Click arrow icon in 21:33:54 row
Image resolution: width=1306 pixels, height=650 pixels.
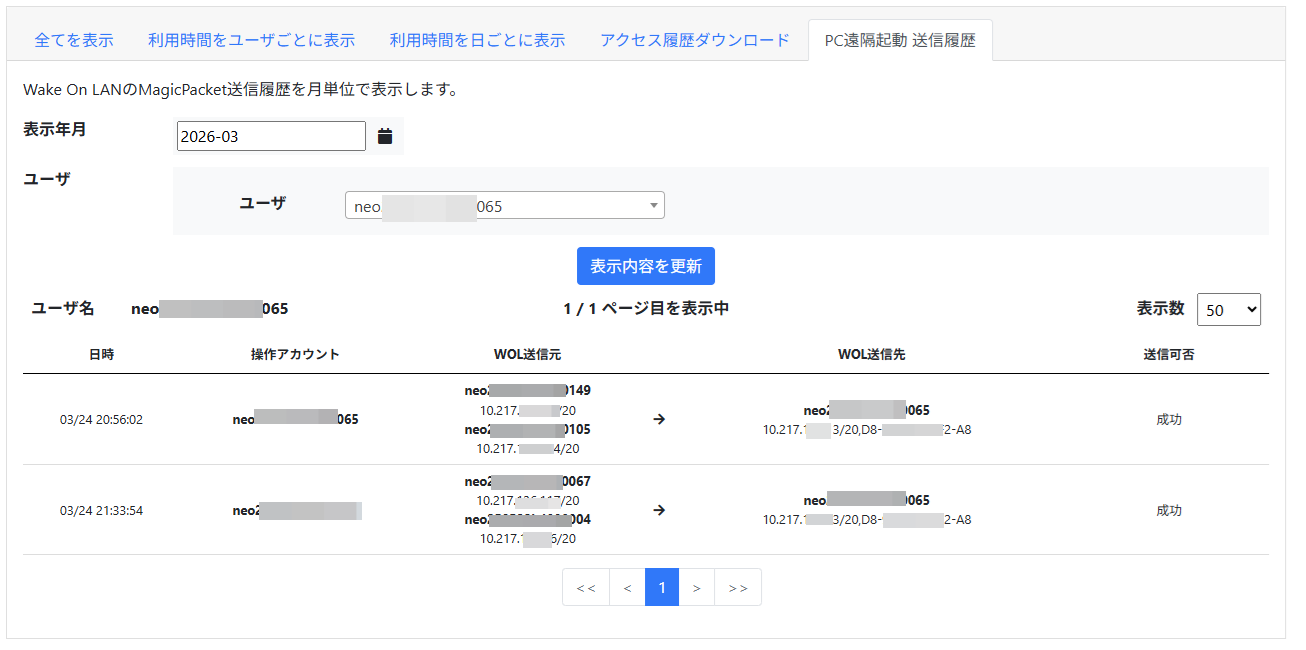pos(659,510)
